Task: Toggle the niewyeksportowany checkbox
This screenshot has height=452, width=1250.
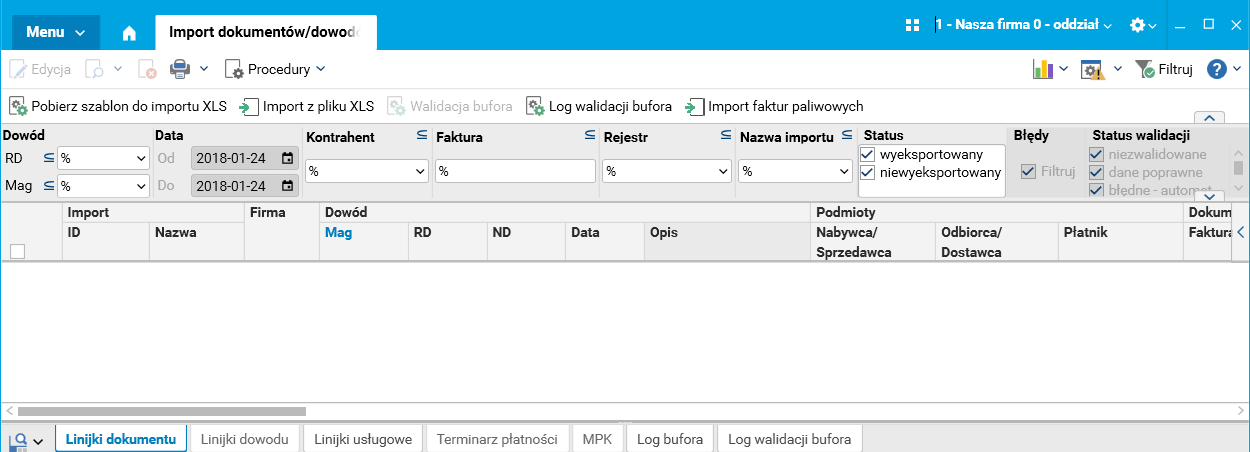Action: pyautogui.click(x=868, y=173)
